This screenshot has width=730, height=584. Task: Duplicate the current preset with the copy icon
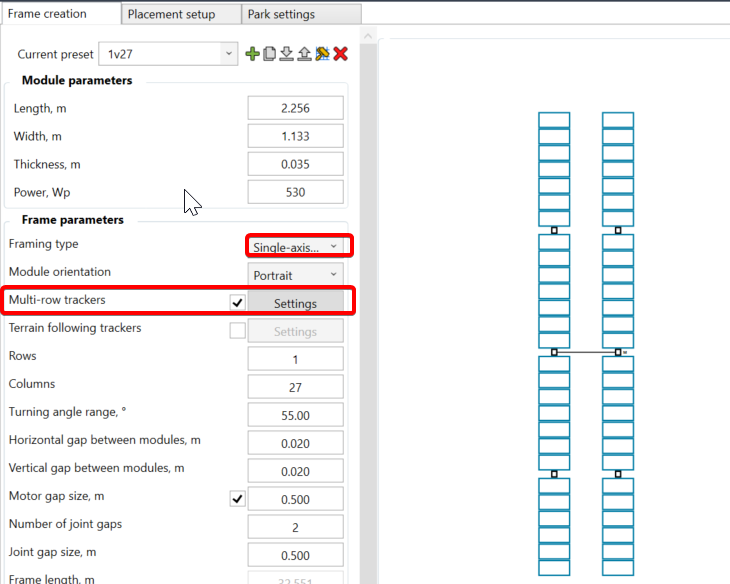(x=269, y=54)
